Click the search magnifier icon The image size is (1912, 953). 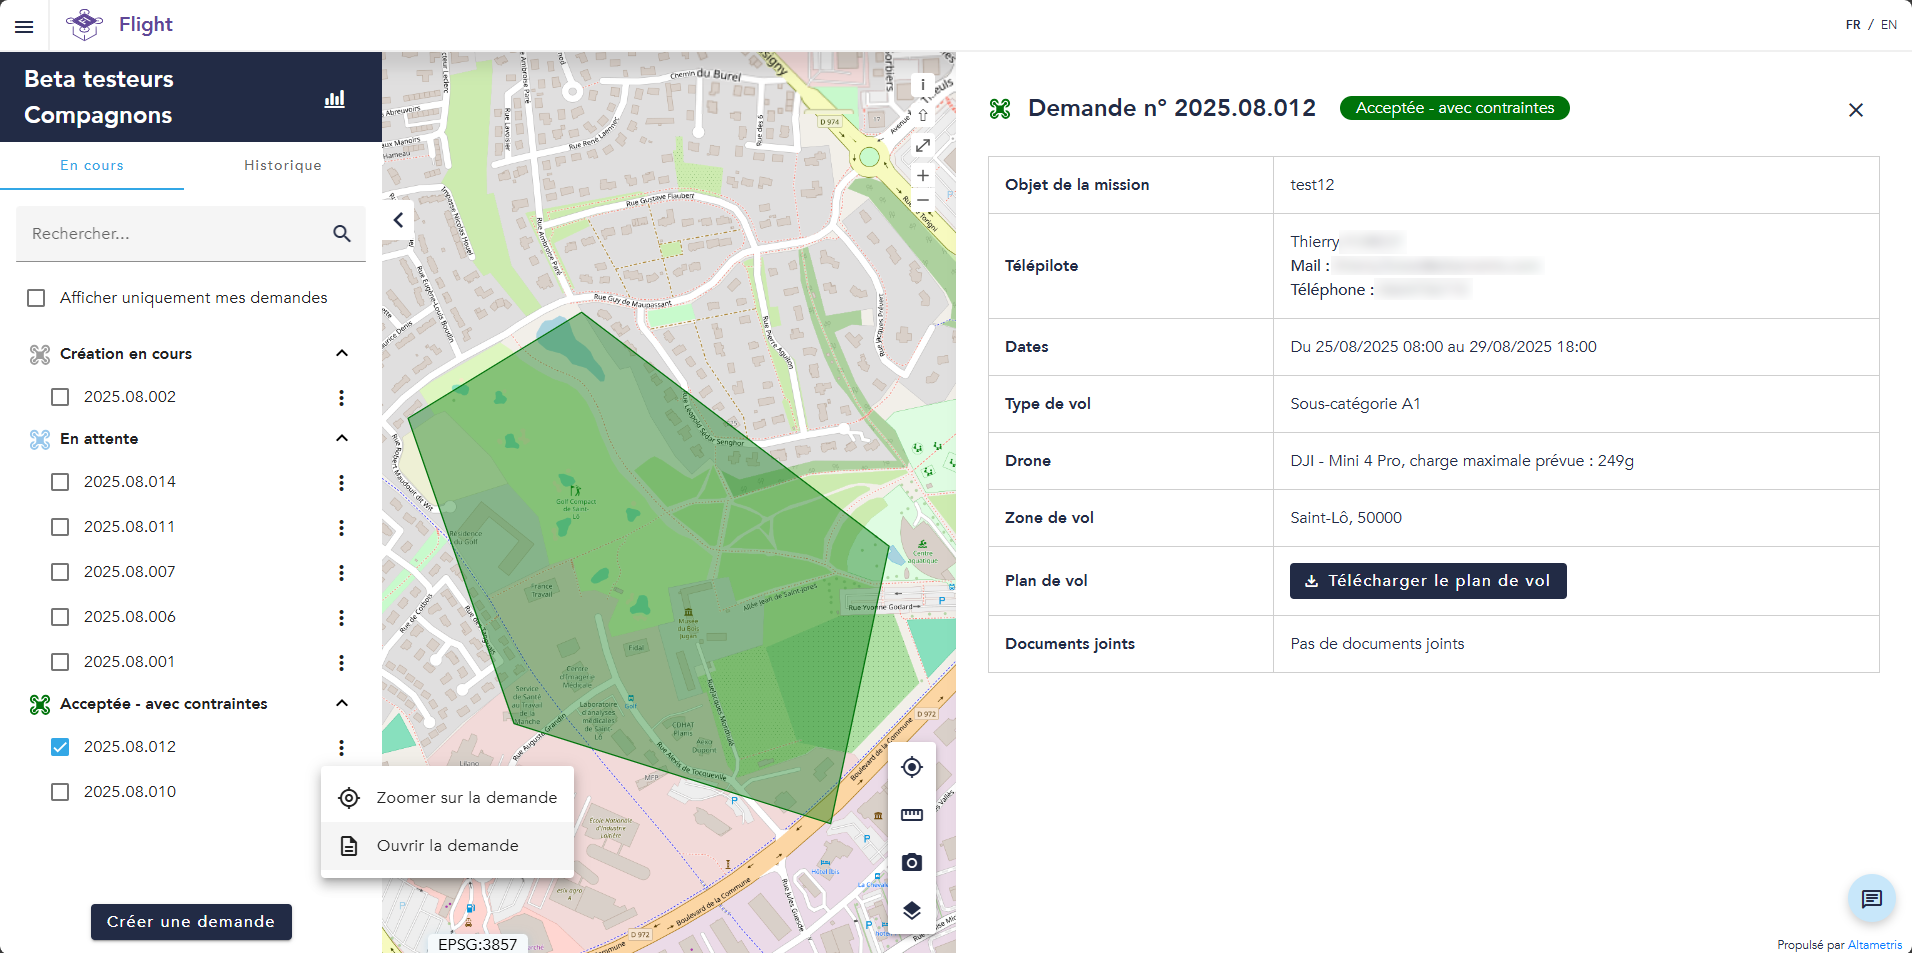(342, 234)
